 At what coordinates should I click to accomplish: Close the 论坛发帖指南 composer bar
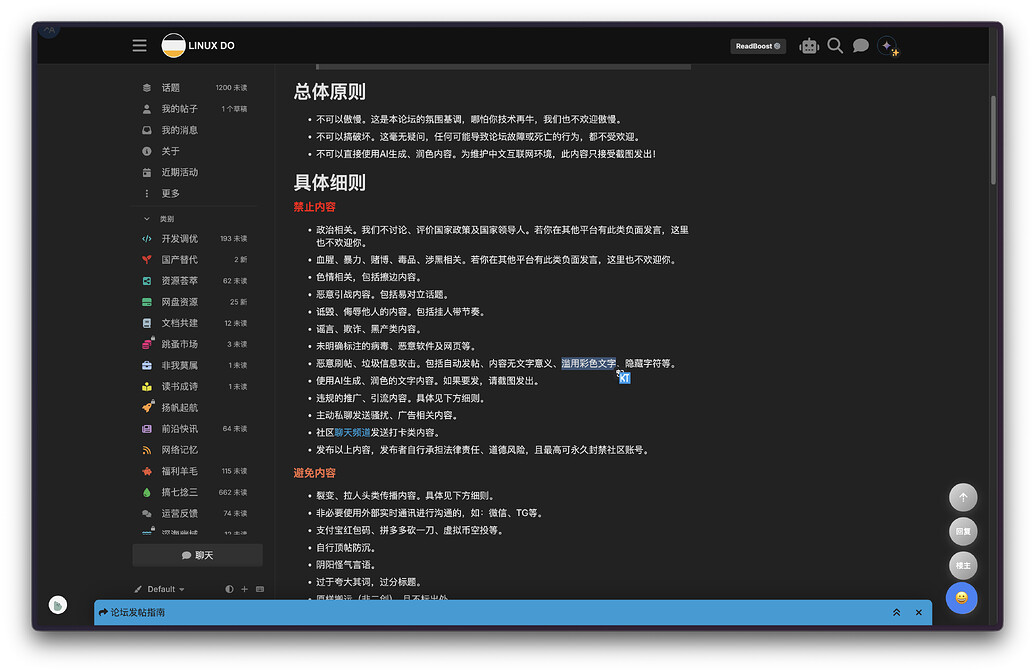click(919, 613)
